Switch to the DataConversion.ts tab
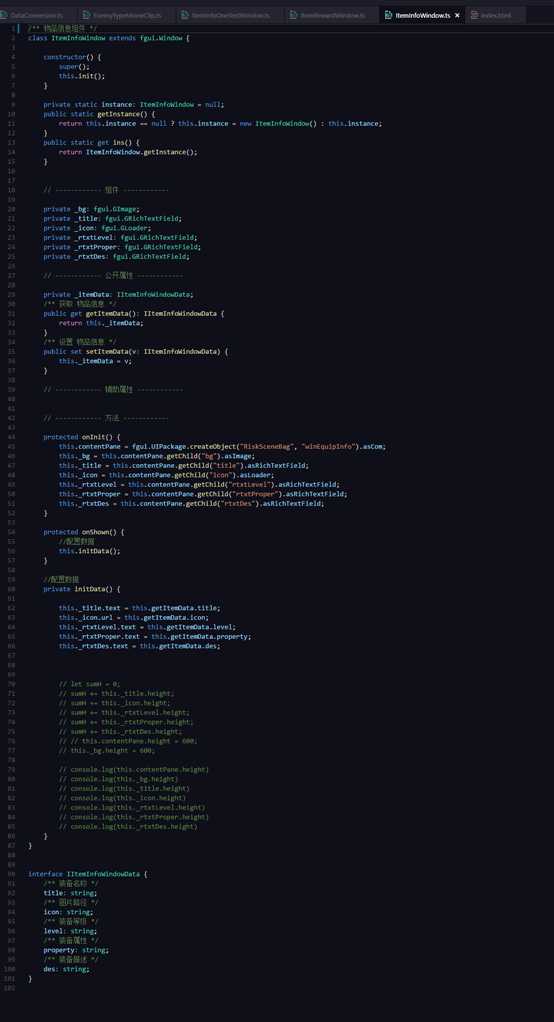 coord(35,15)
